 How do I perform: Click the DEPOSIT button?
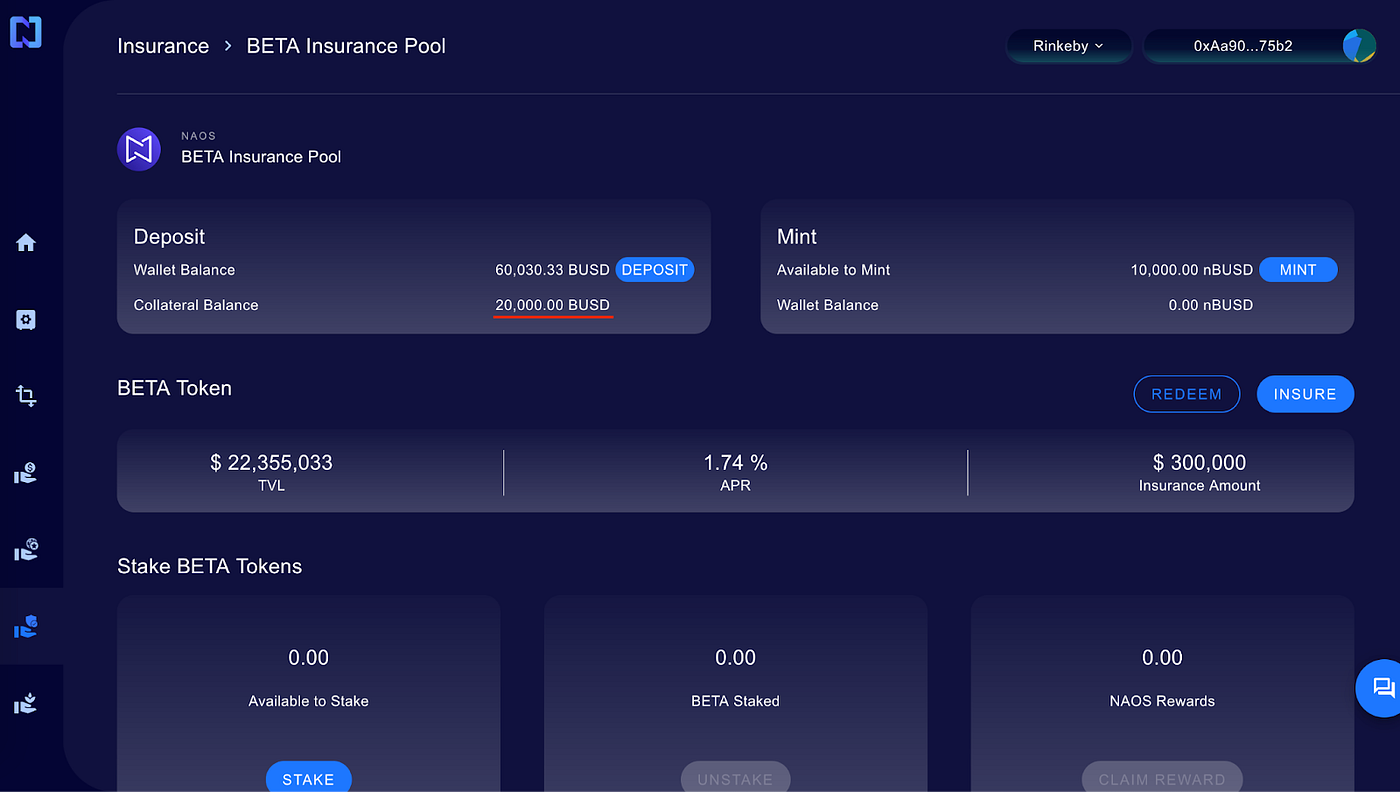point(654,270)
